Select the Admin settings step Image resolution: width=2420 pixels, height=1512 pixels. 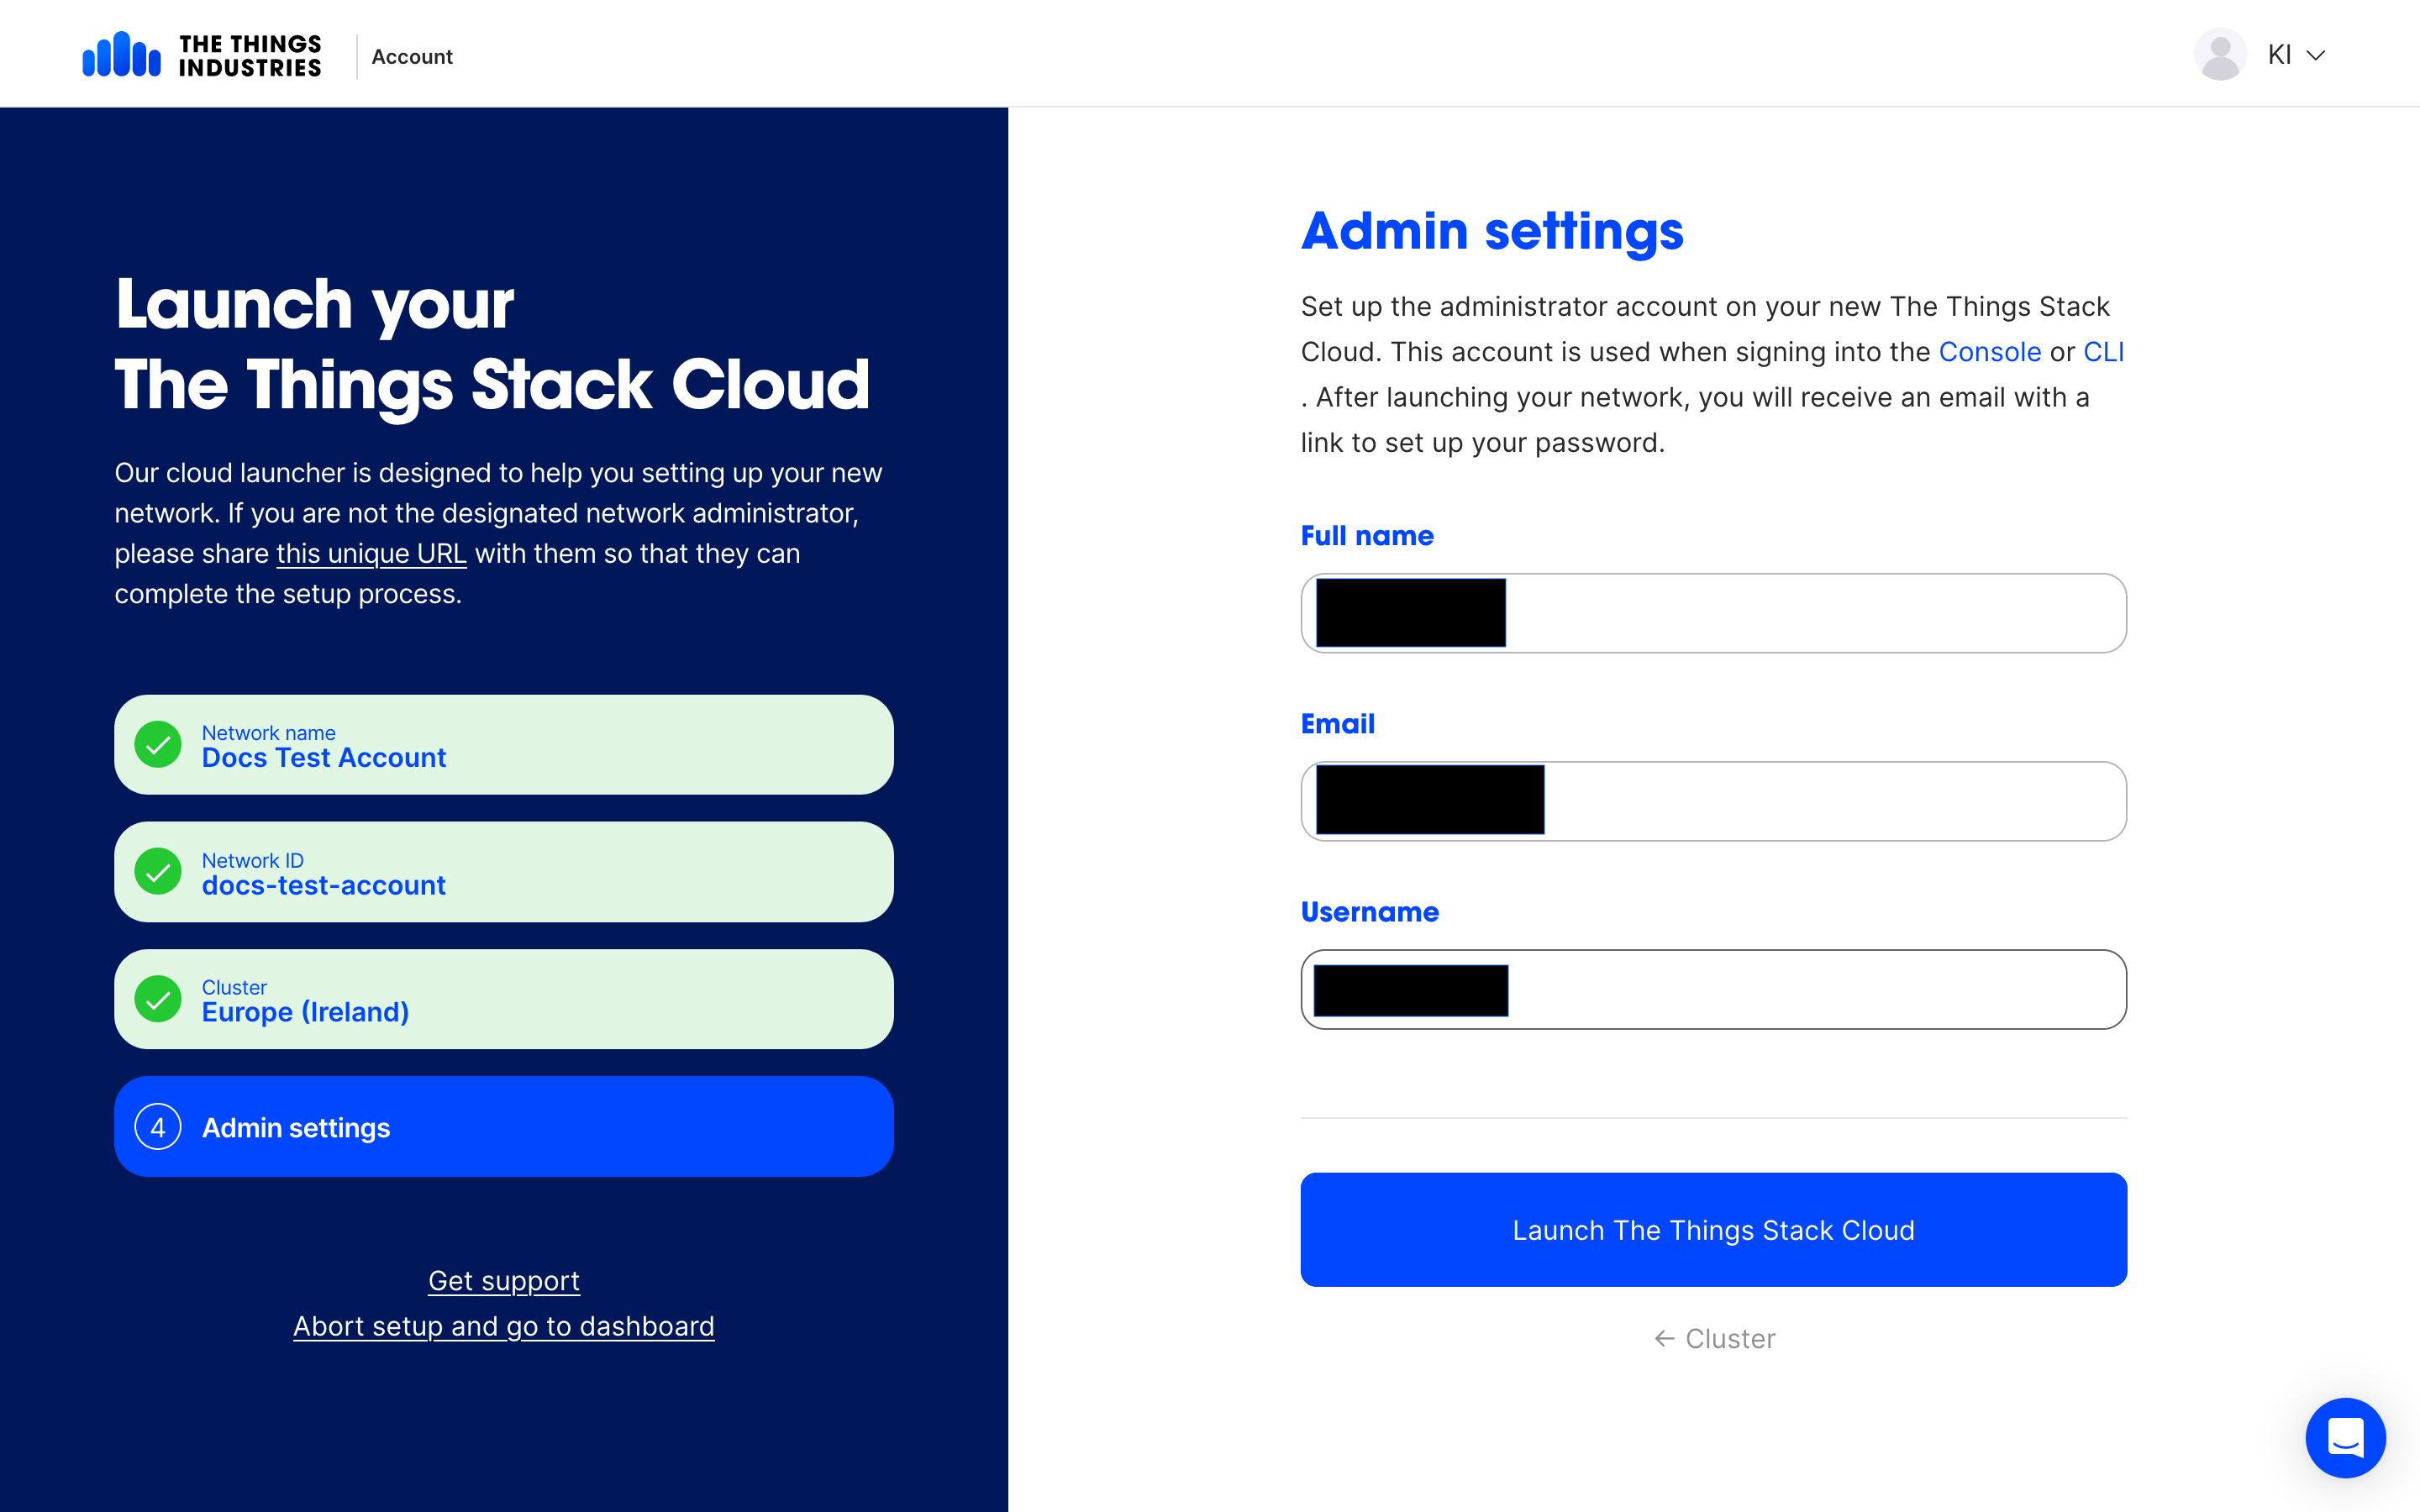coord(503,1127)
